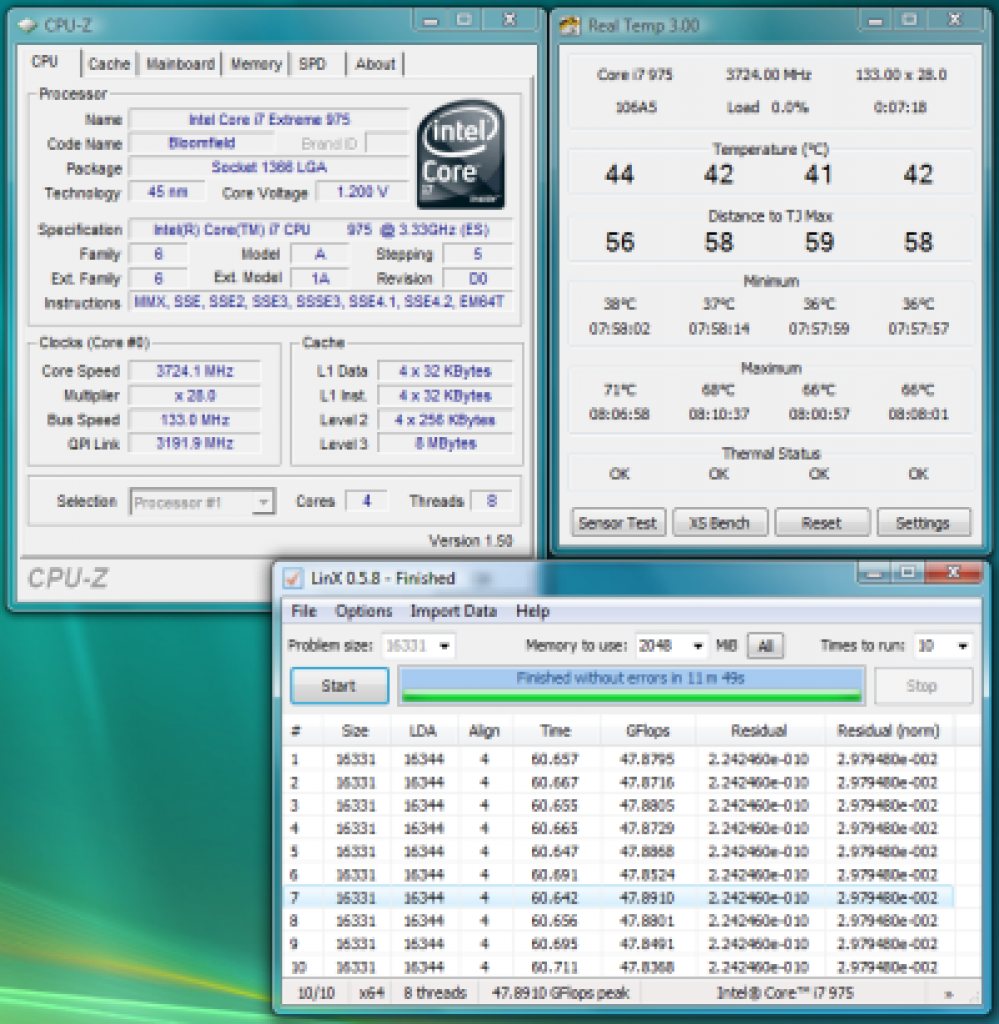Click the 47.8910 GFlops peak status entry
This screenshot has height=1024, width=999.
coord(560,993)
